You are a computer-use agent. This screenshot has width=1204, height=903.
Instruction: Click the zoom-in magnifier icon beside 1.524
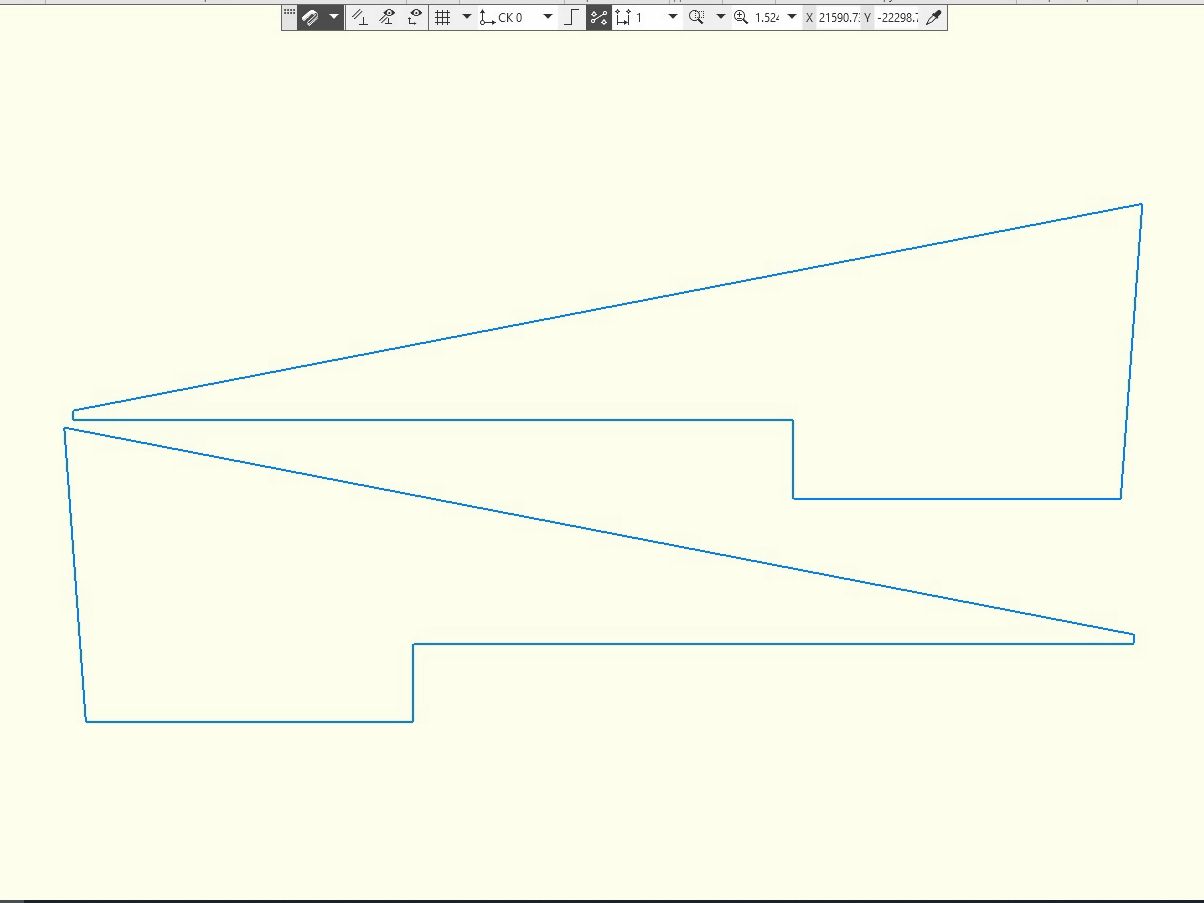pyautogui.click(x=741, y=18)
